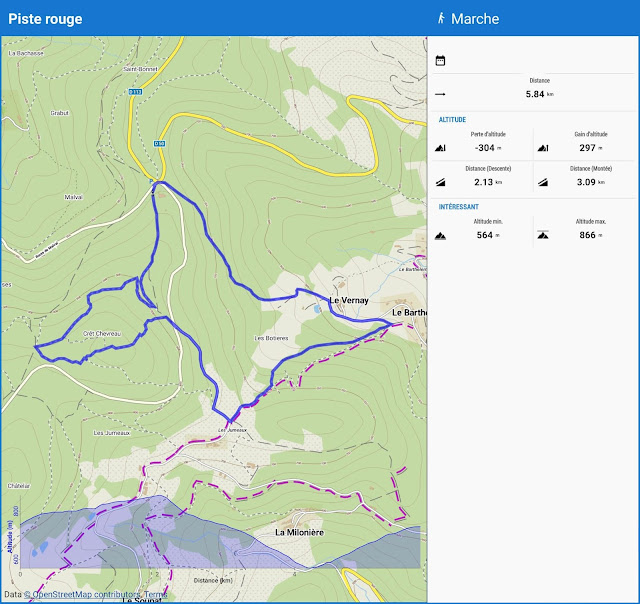
Task: Click the maximum altitude peak icon
Action: [x=543, y=235]
